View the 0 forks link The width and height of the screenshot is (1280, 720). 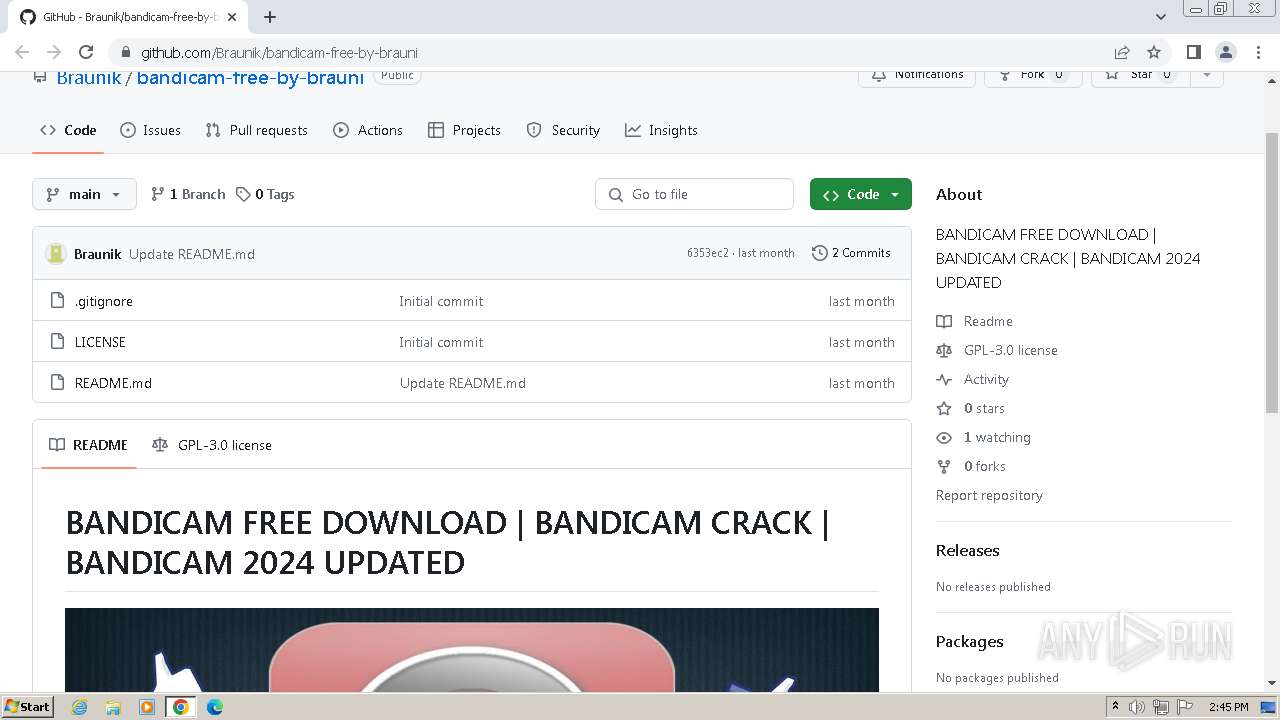pos(971,466)
